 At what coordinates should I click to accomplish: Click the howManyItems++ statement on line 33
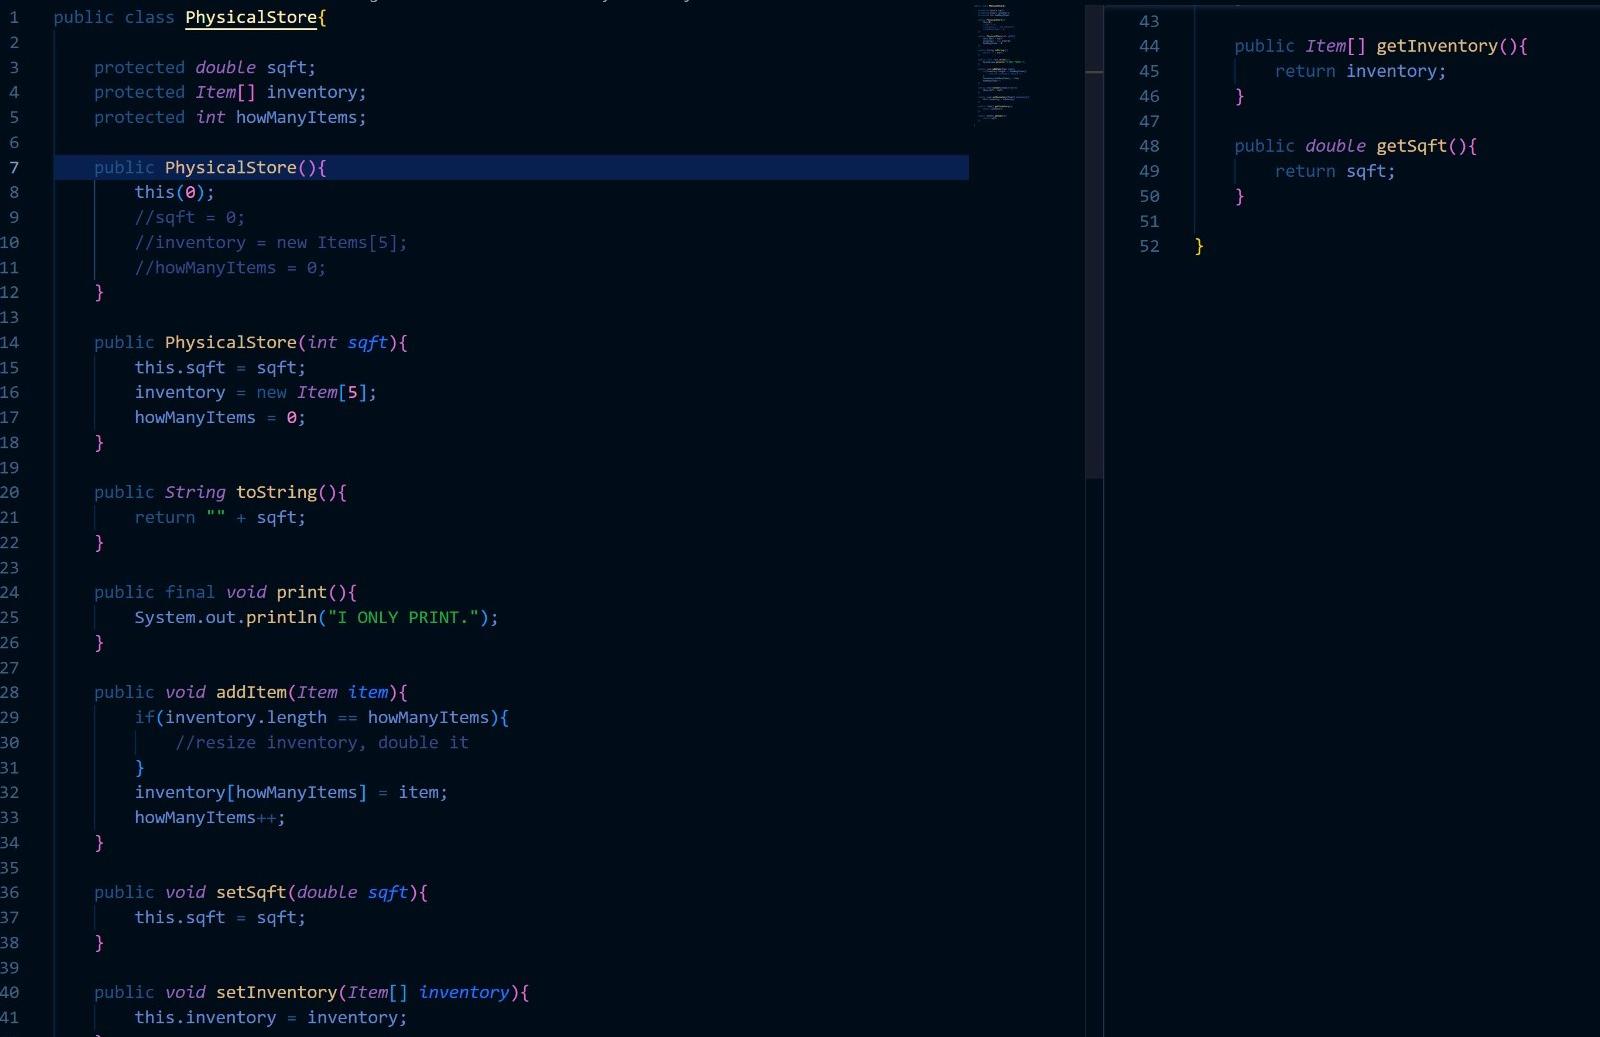[x=209, y=817]
